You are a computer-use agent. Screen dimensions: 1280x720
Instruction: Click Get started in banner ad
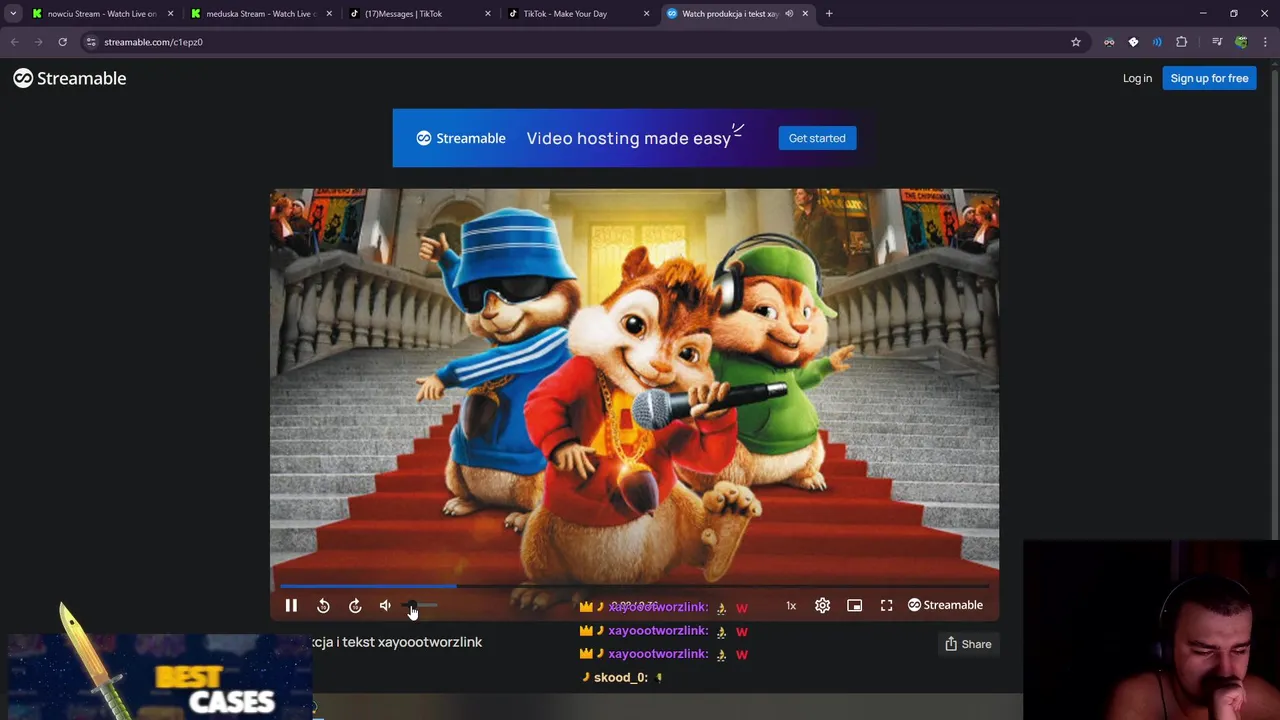click(817, 138)
